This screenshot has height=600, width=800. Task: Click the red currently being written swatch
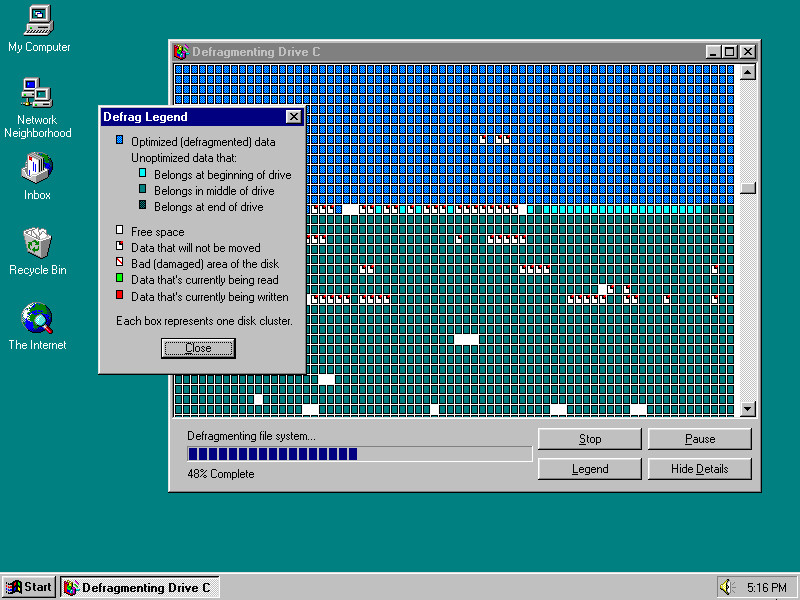pos(119,294)
